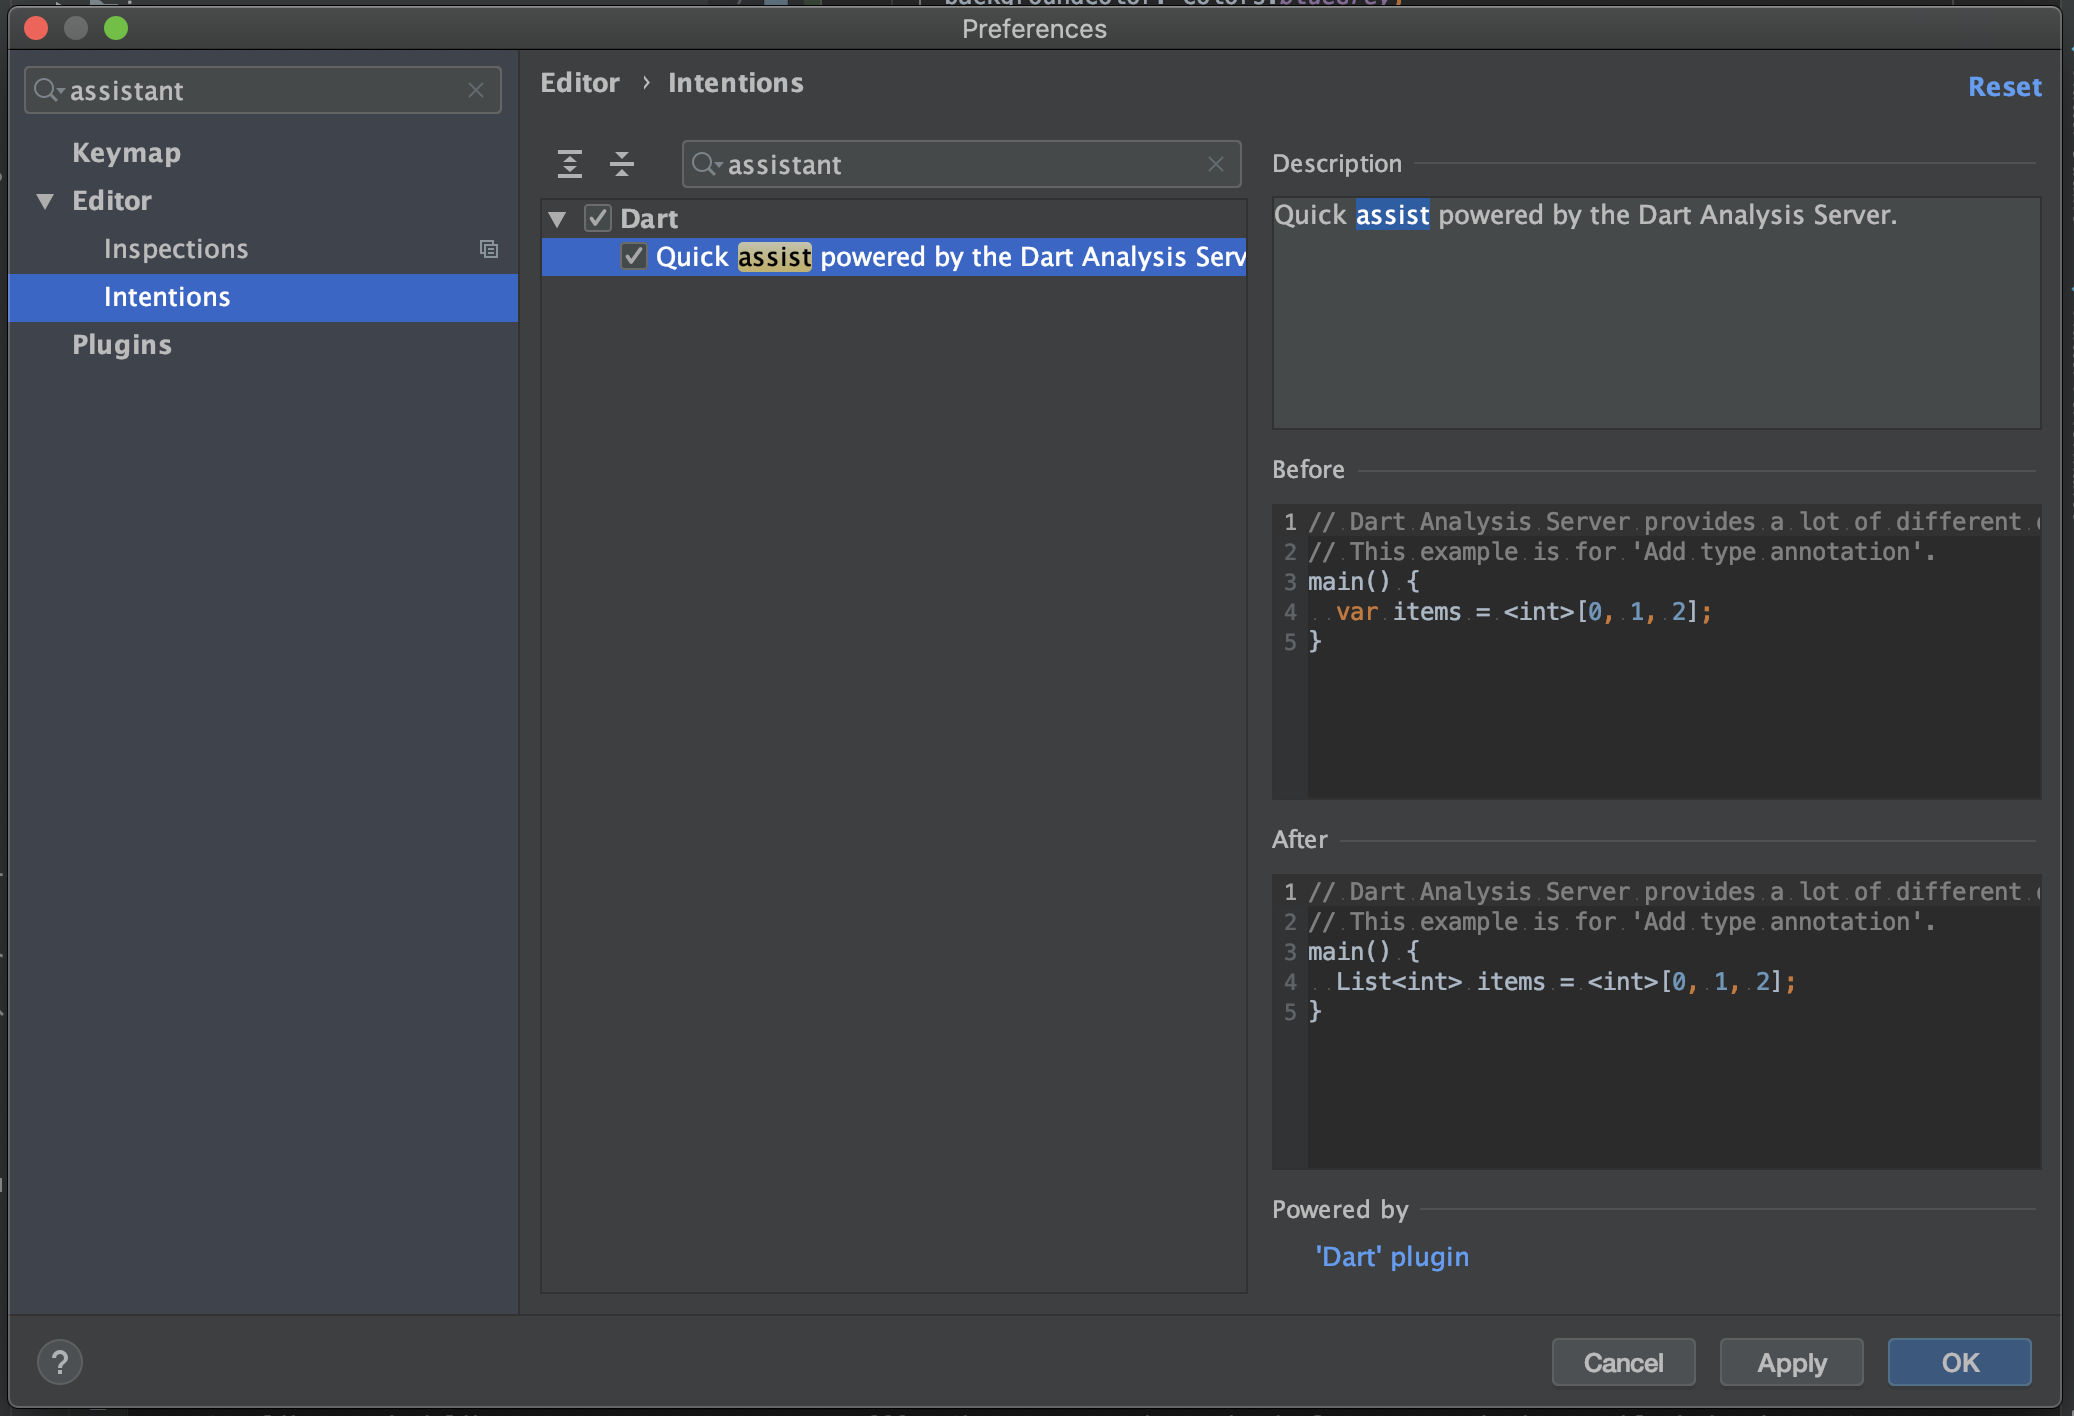Click the Collapse All icon in intentions toolbar

(622, 164)
